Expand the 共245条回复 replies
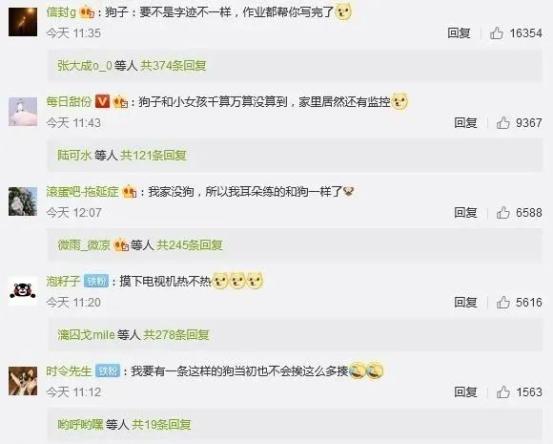Image resolution: width=553 pixels, height=444 pixels. (190, 245)
